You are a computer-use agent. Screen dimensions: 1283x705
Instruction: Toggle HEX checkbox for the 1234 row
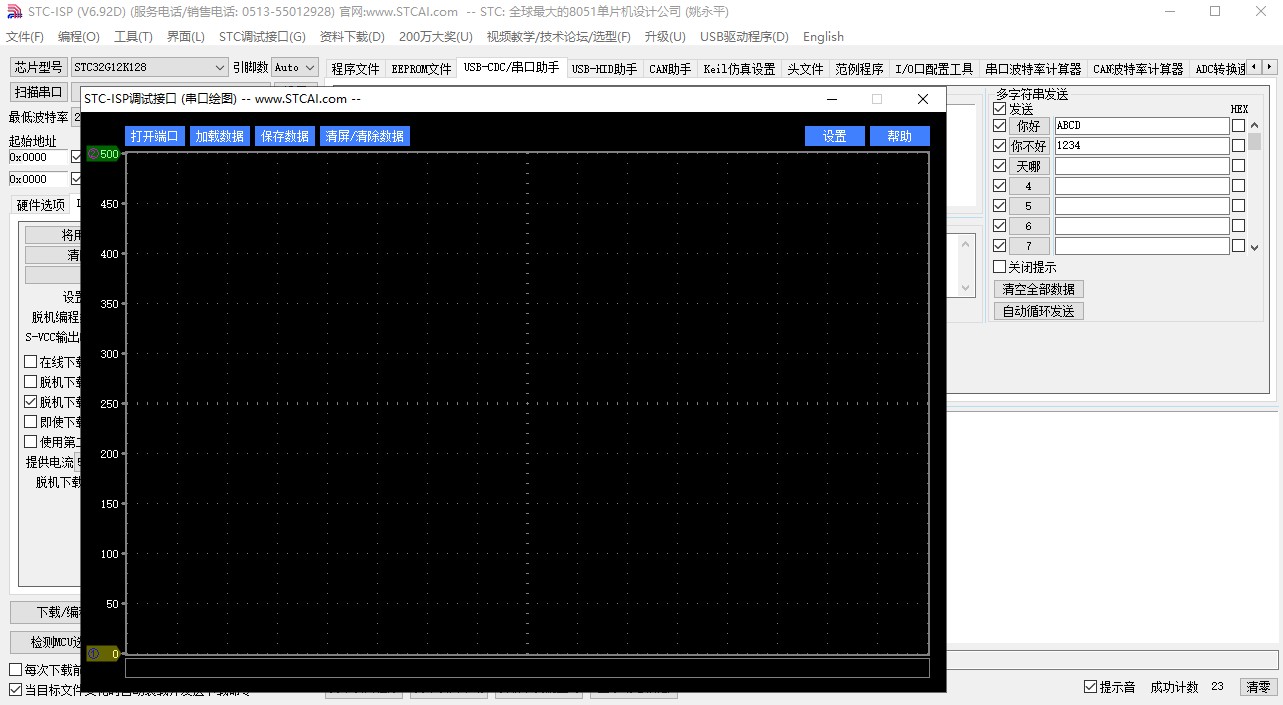(x=1238, y=146)
